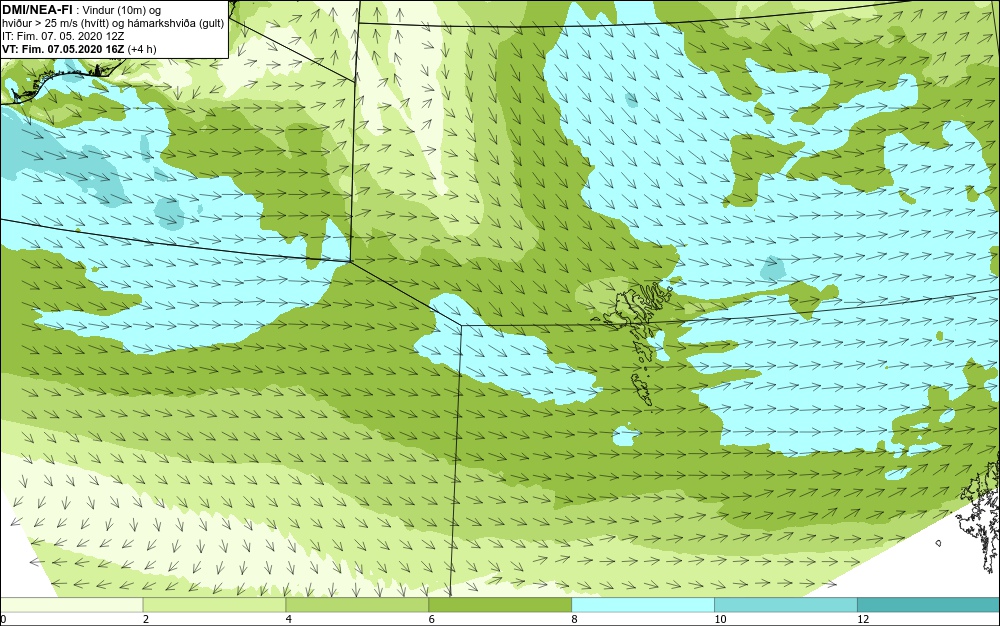
Task: Click the 'Vindur (10m) og' label
Action: 123,10
